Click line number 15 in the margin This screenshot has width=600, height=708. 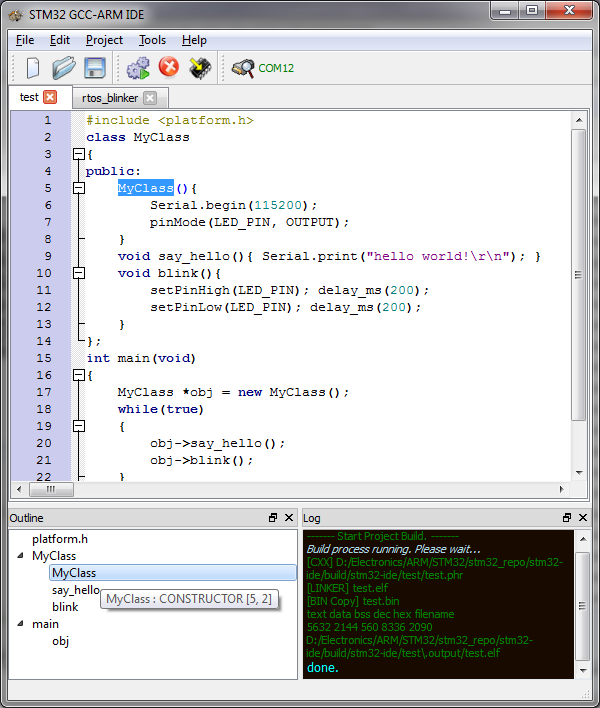click(44, 359)
